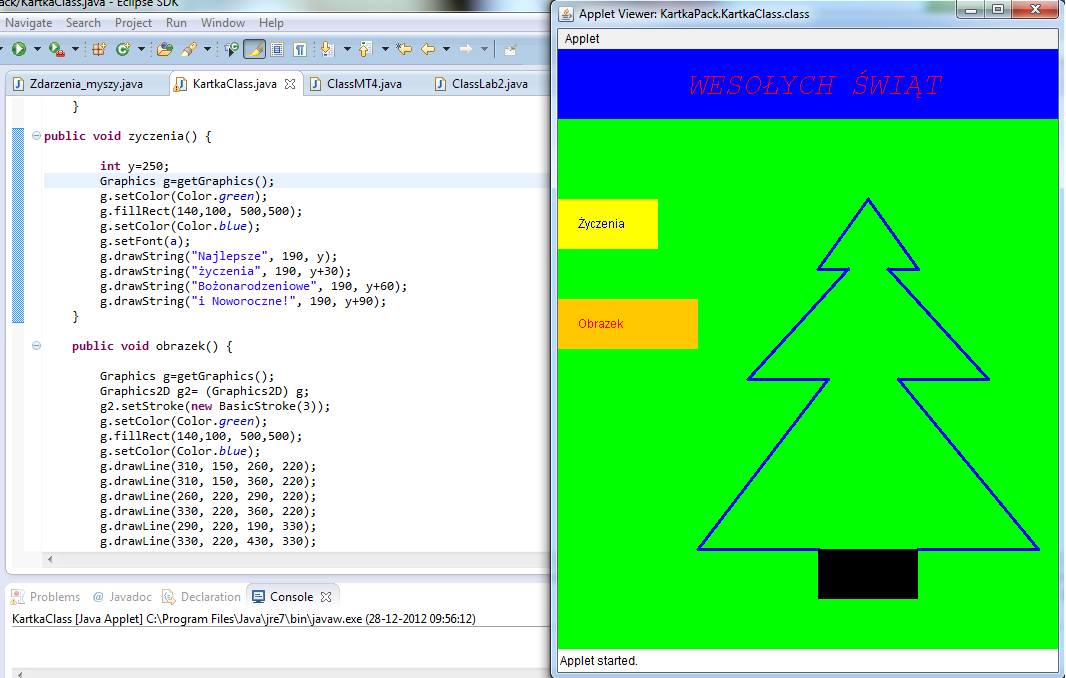This screenshot has height=678, width=1066.
Task: Go to Last Edit Location arrow
Action: click(404, 48)
